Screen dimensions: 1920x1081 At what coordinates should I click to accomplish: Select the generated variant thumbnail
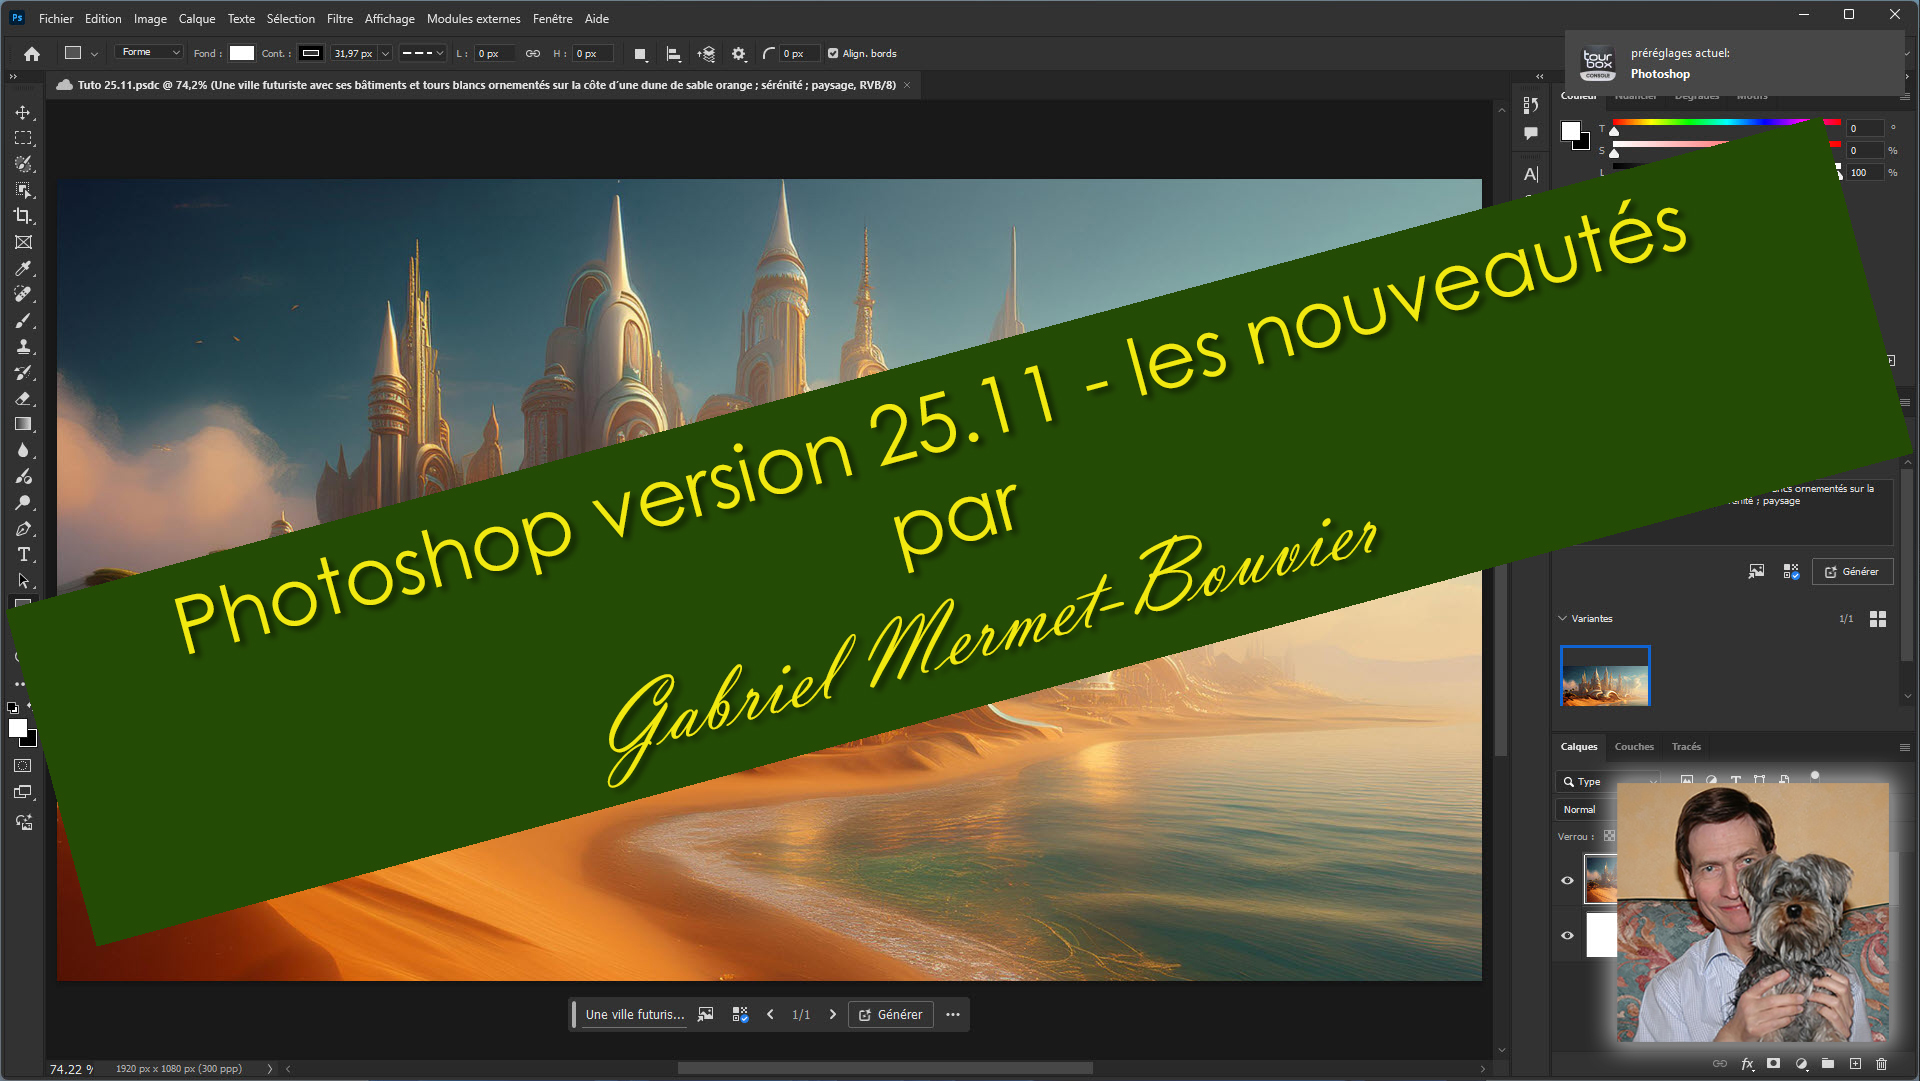click(x=1604, y=676)
